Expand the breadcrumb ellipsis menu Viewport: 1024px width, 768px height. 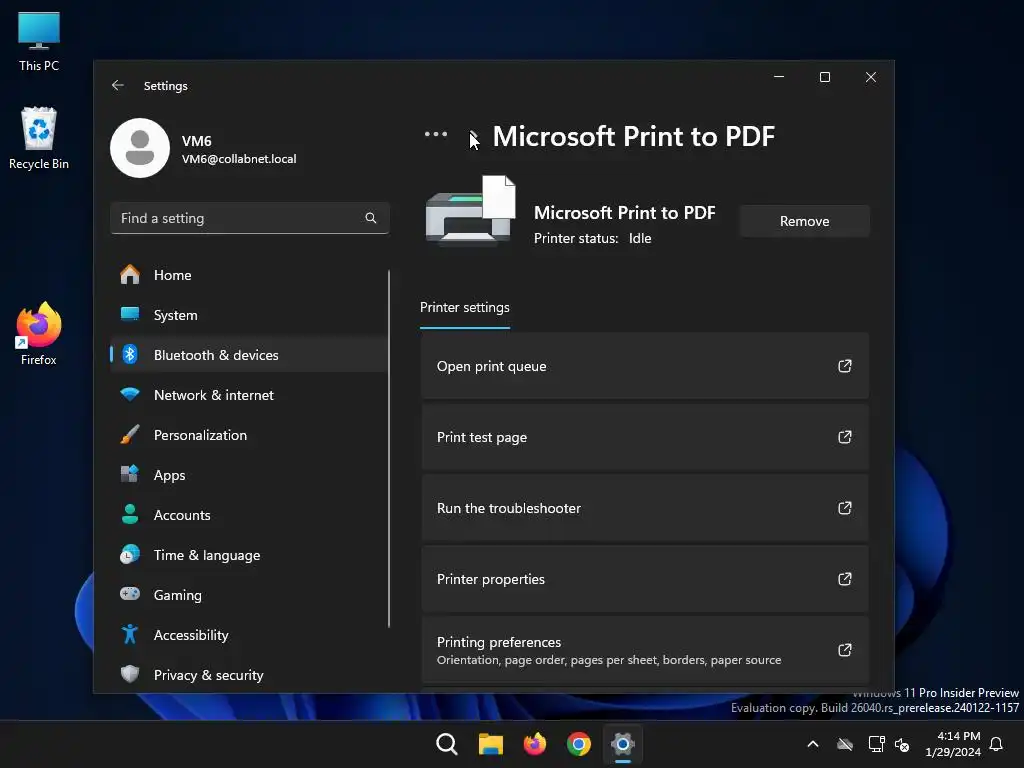tap(436, 135)
